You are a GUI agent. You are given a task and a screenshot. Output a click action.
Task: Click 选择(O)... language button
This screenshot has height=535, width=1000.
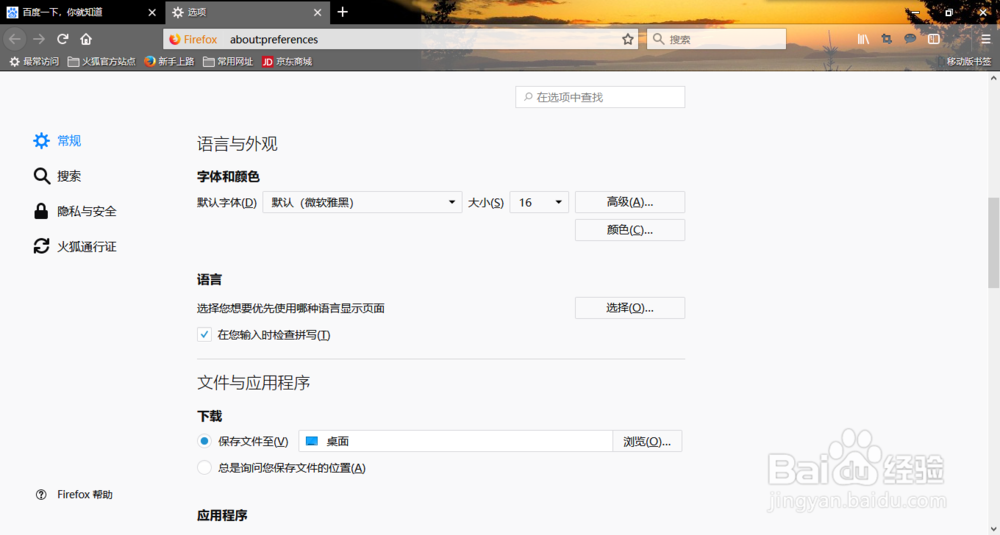coord(630,308)
